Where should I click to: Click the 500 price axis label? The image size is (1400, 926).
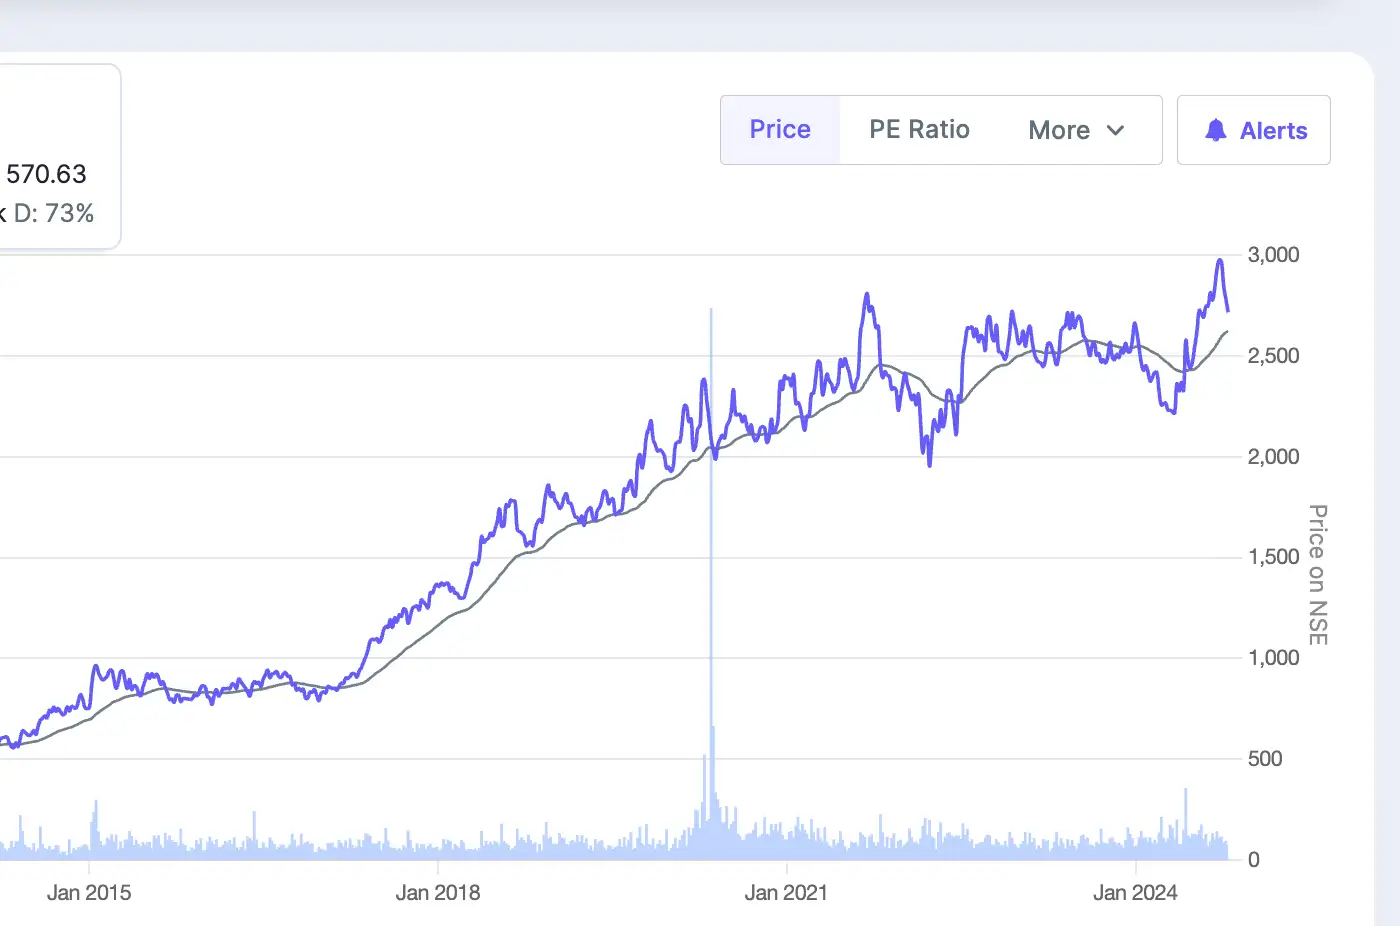[x=1265, y=759]
